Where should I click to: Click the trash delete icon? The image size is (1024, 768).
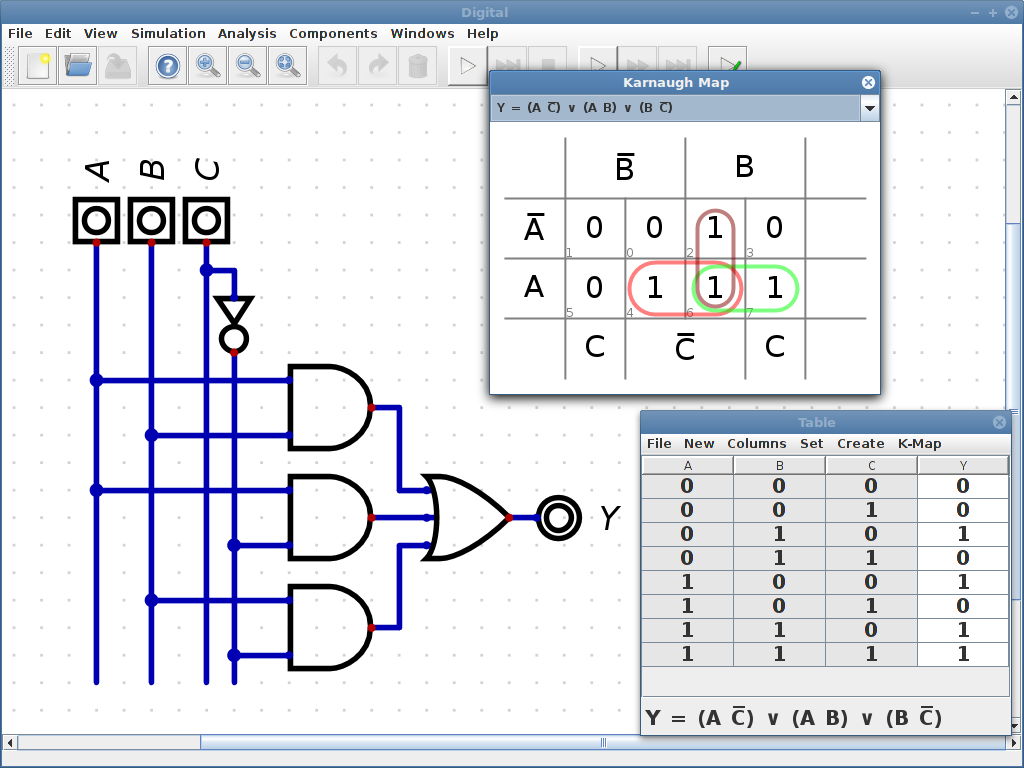(x=417, y=65)
